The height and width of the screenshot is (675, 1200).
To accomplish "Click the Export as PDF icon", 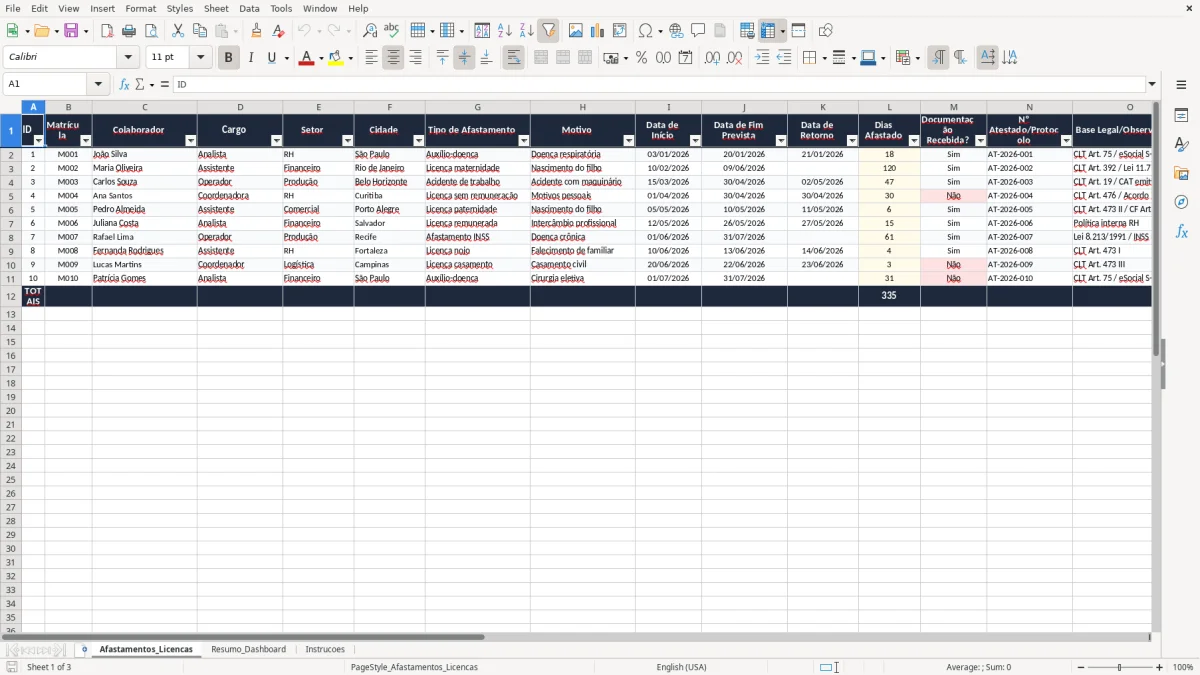I will [x=107, y=31].
